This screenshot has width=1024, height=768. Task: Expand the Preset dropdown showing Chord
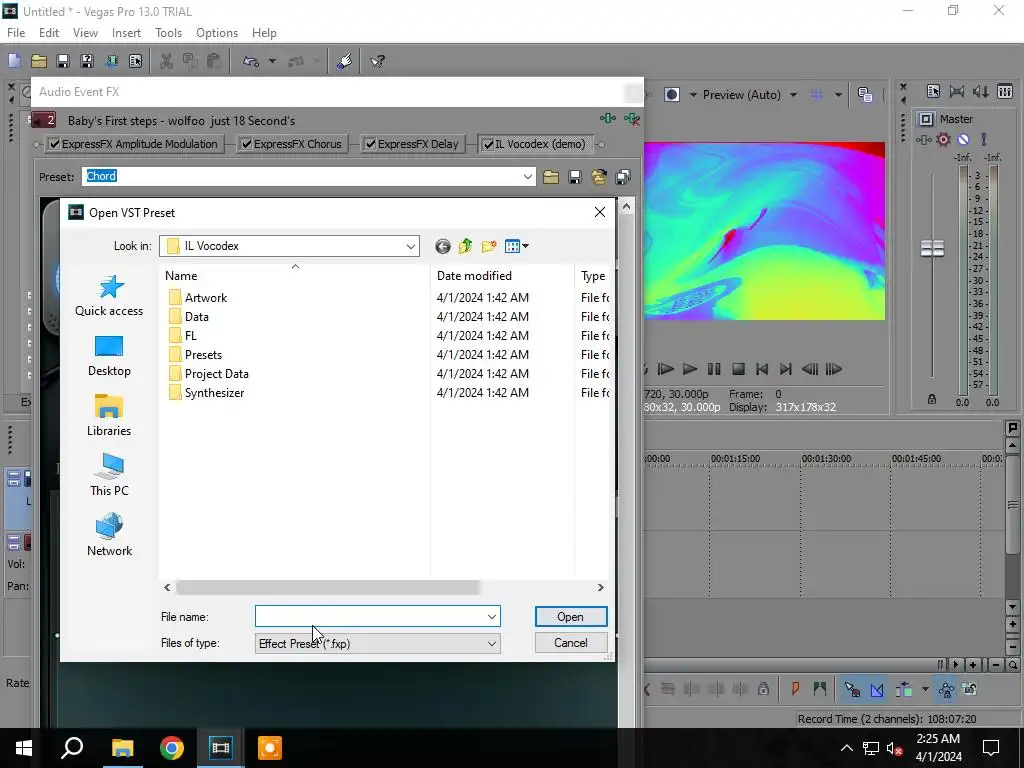[x=528, y=176]
